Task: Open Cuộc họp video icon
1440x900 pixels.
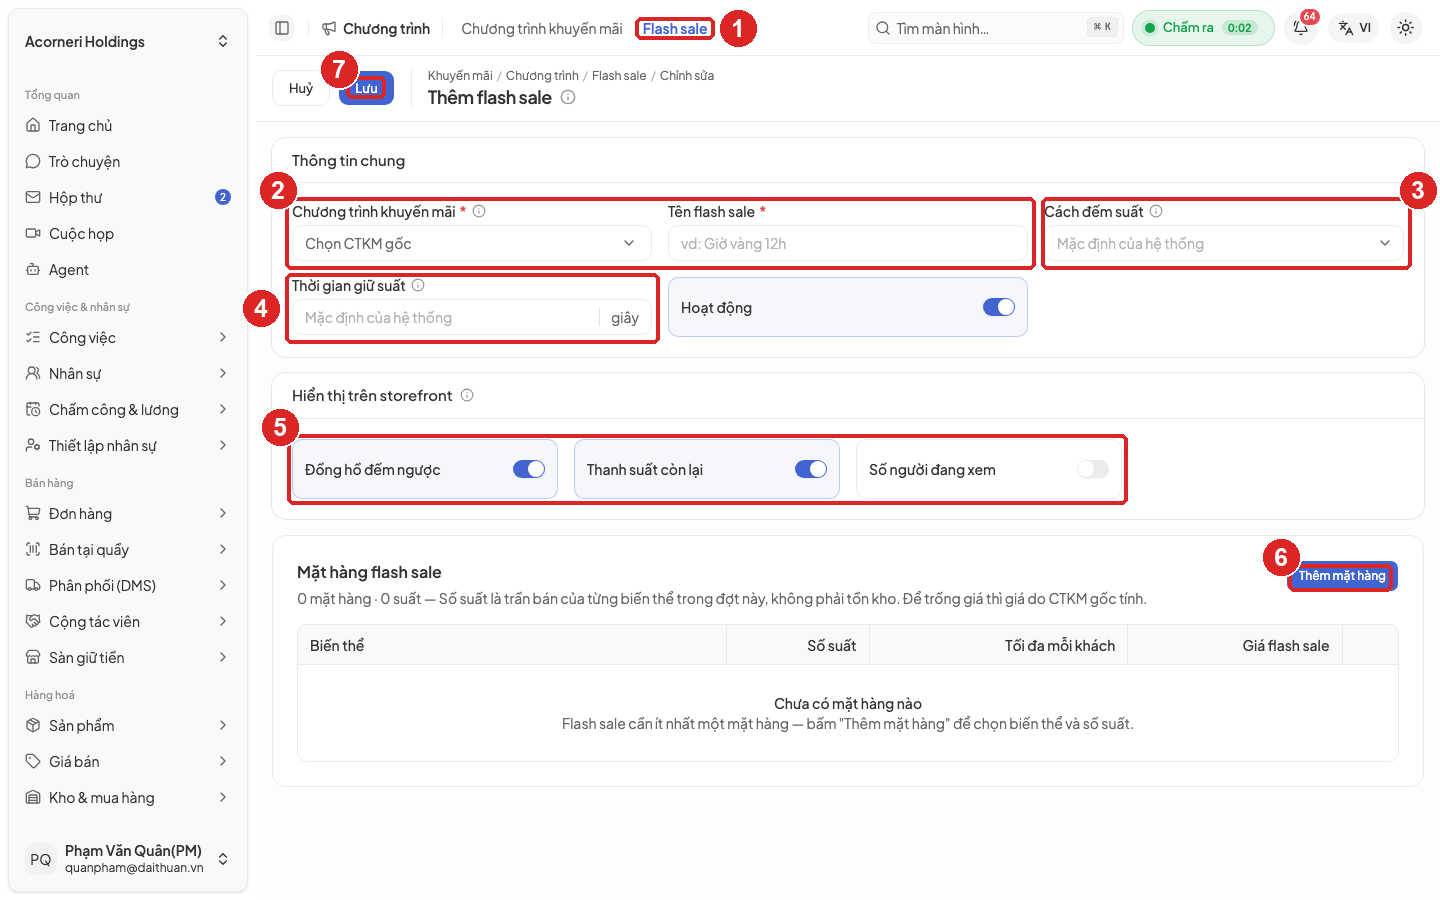Action: pyautogui.click(x=33, y=233)
